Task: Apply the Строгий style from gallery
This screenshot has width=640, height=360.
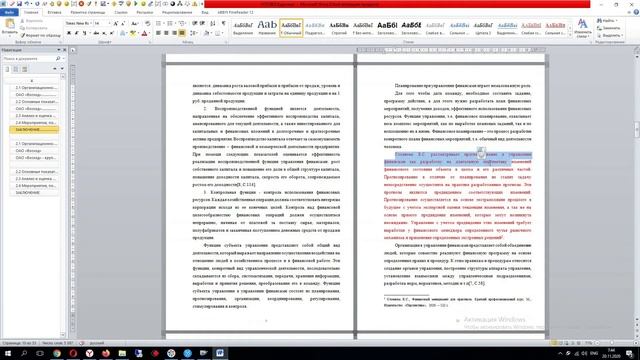Action: tap(339, 28)
